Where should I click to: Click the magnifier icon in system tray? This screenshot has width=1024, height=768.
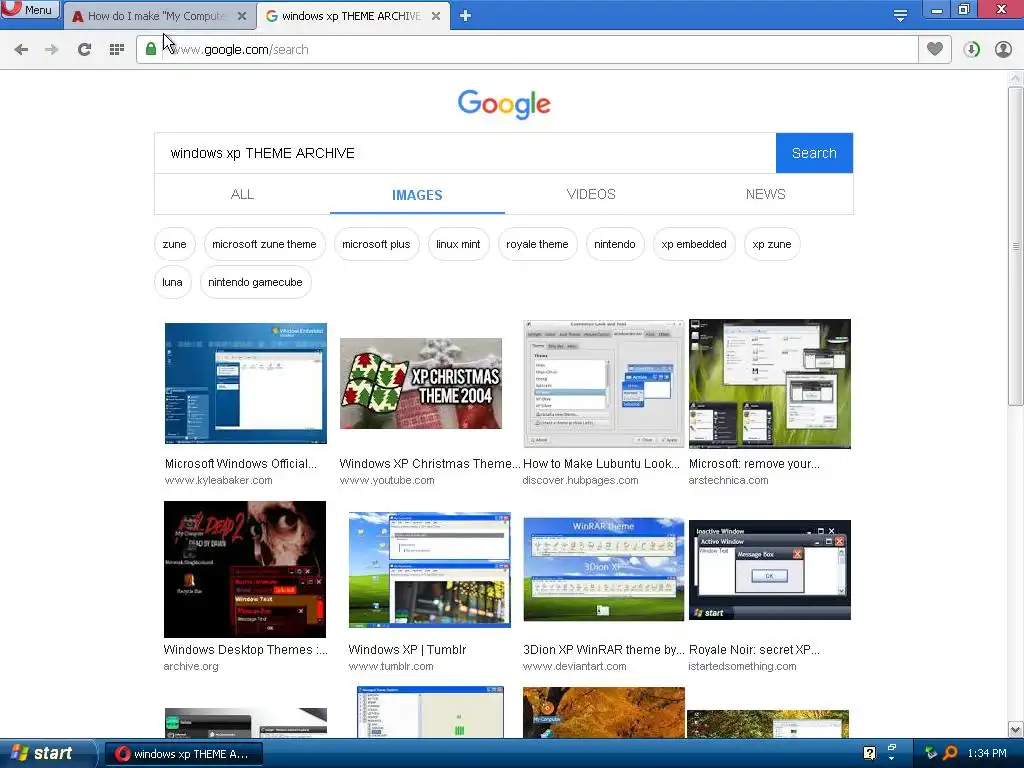[950, 753]
